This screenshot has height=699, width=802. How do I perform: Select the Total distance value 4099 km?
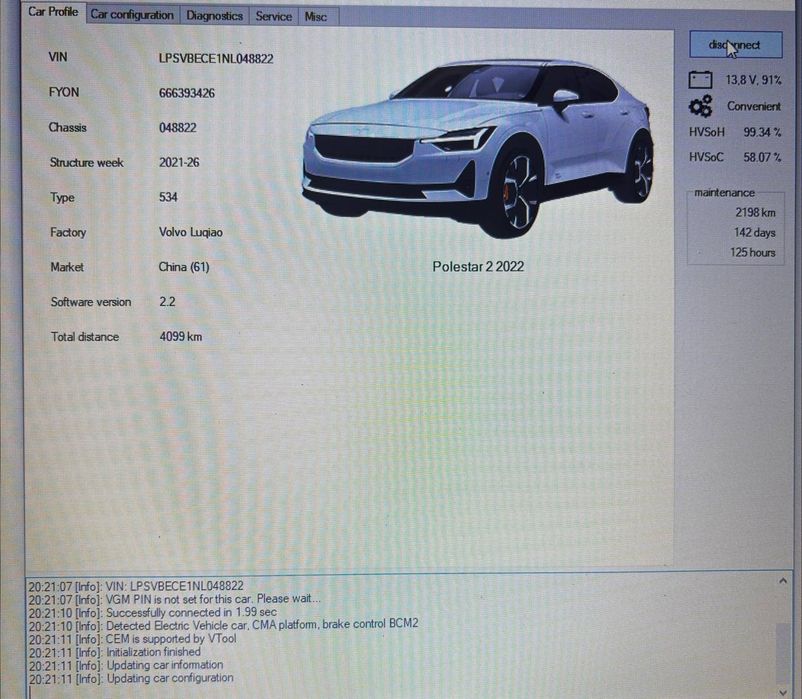181,336
